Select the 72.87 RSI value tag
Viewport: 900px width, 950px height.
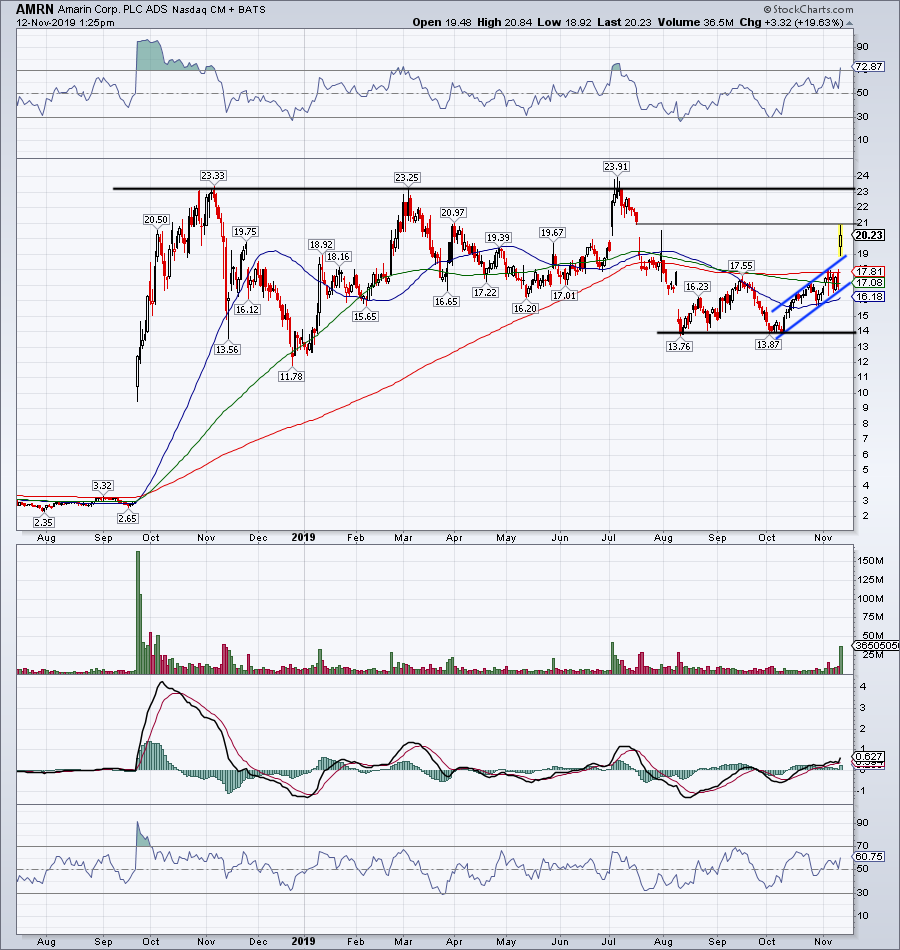click(x=869, y=67)
